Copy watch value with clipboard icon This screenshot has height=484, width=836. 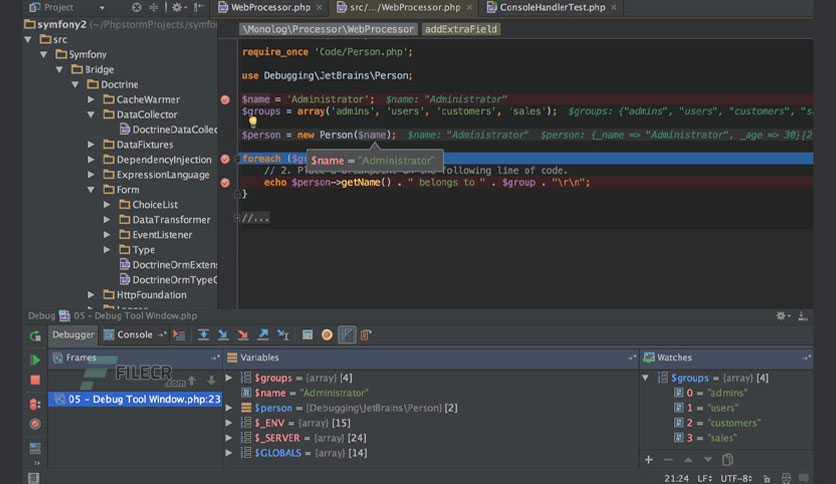point(728,459)
